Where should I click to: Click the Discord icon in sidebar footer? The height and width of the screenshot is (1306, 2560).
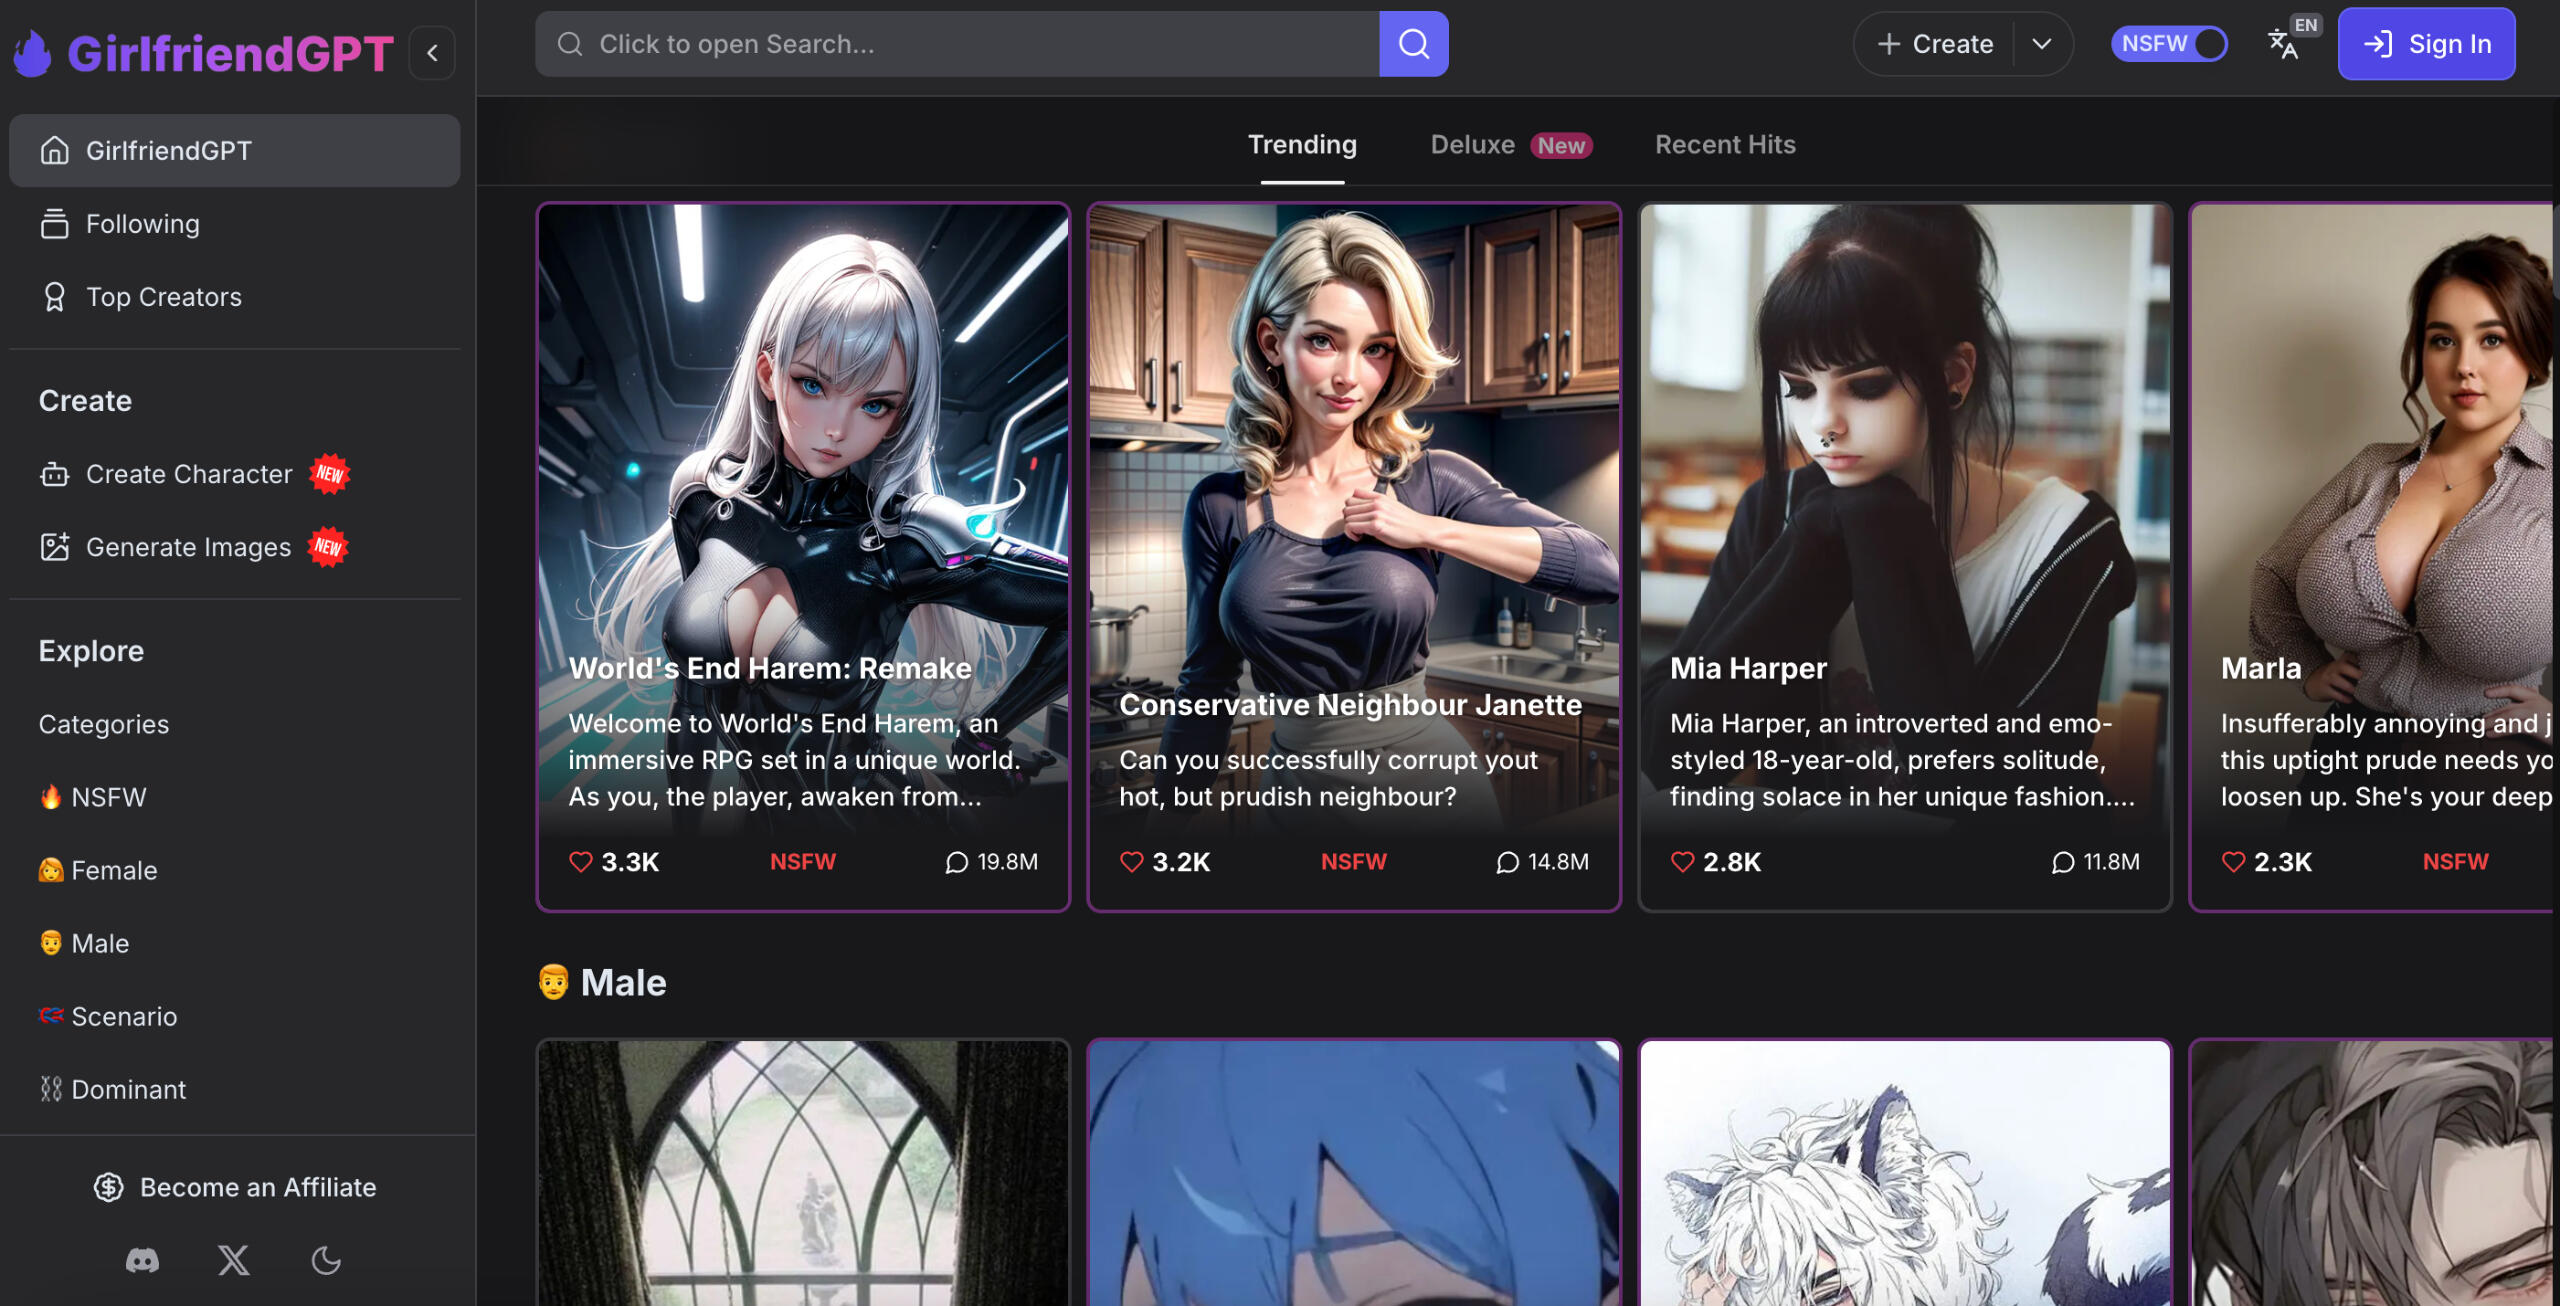(142, 1260)
